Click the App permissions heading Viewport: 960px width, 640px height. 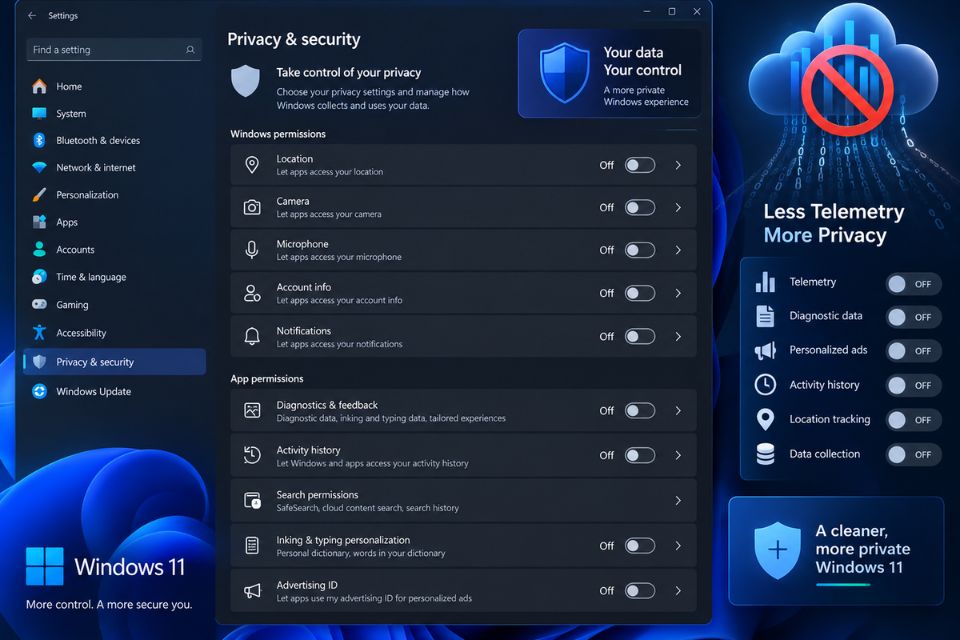coord(267,378)
